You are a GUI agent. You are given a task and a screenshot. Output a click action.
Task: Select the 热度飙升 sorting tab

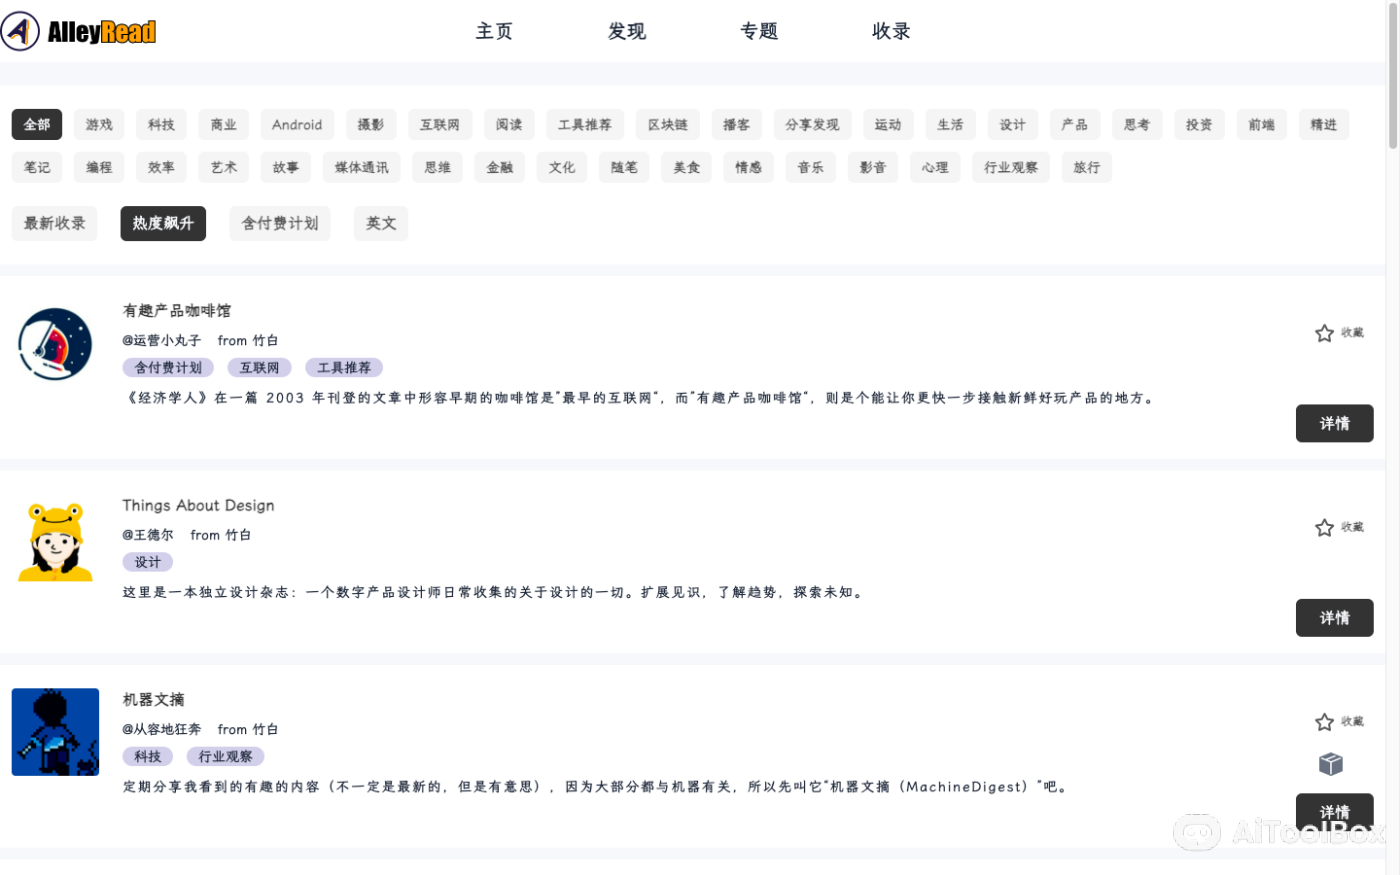point(163,223)
